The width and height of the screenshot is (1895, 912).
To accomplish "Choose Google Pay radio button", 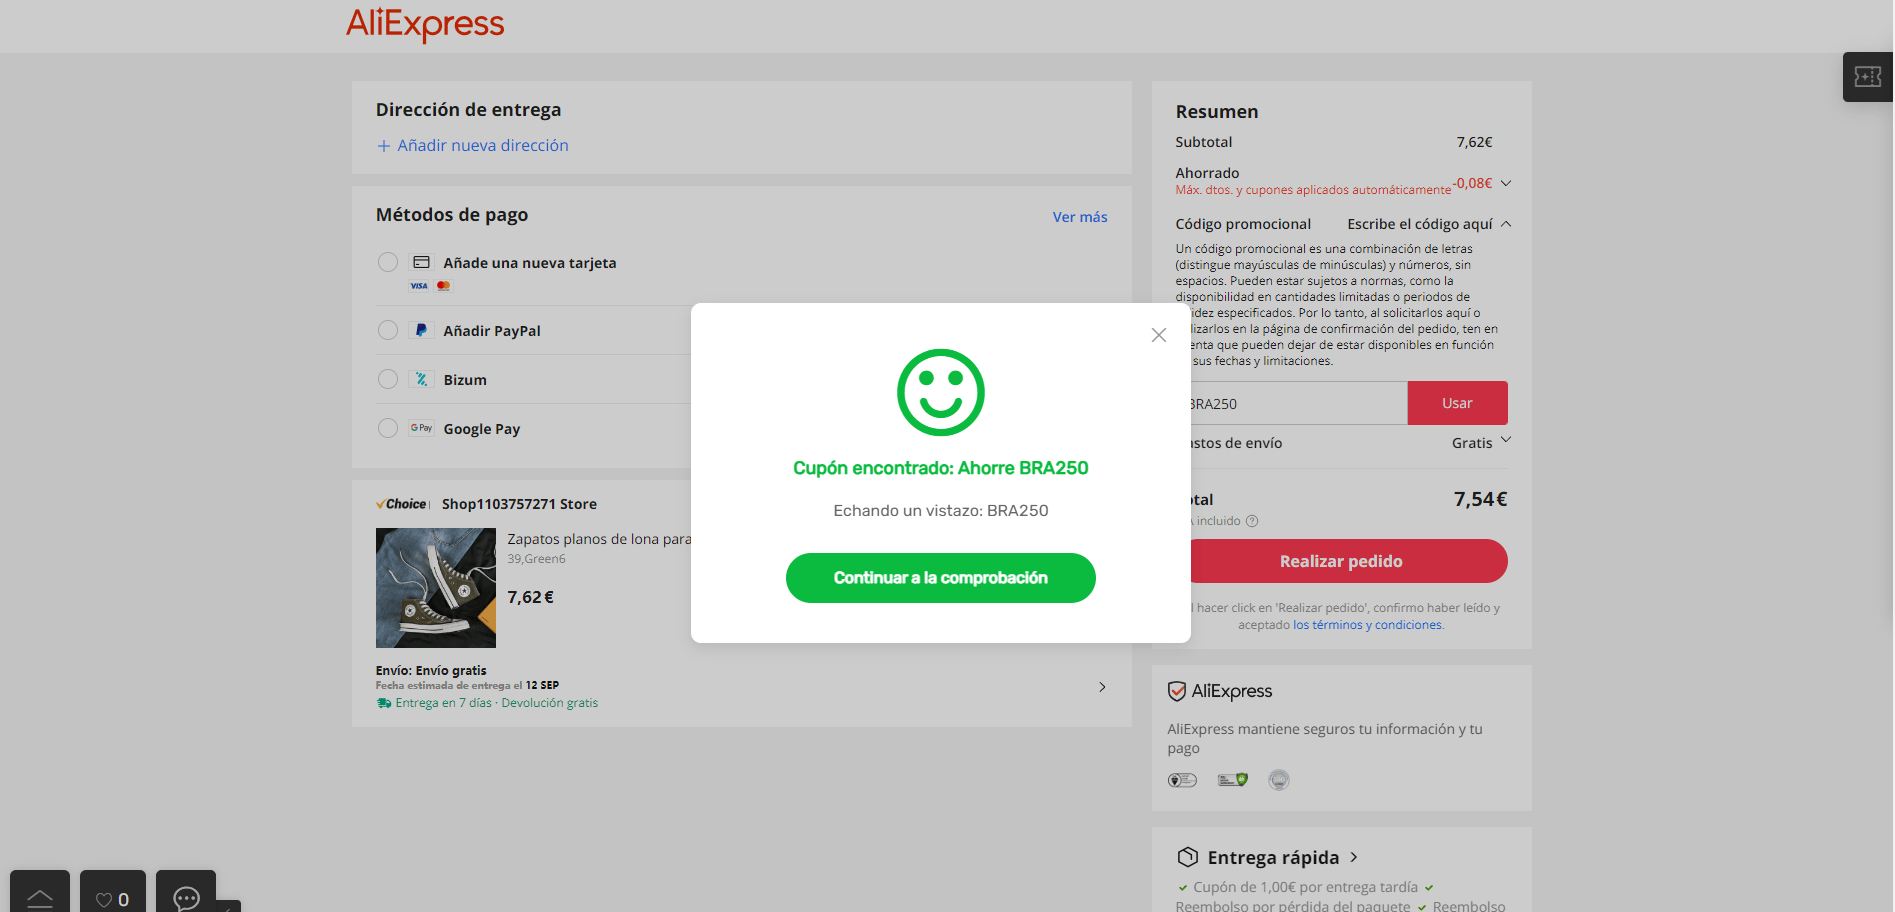I will pyautogui.click(x=388, y=428).
